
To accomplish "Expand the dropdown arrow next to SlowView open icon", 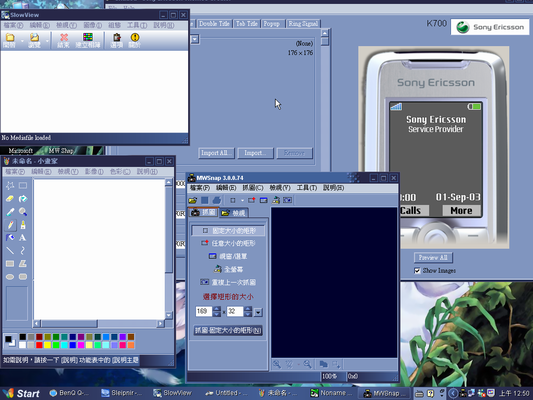I will pos(22,41).
